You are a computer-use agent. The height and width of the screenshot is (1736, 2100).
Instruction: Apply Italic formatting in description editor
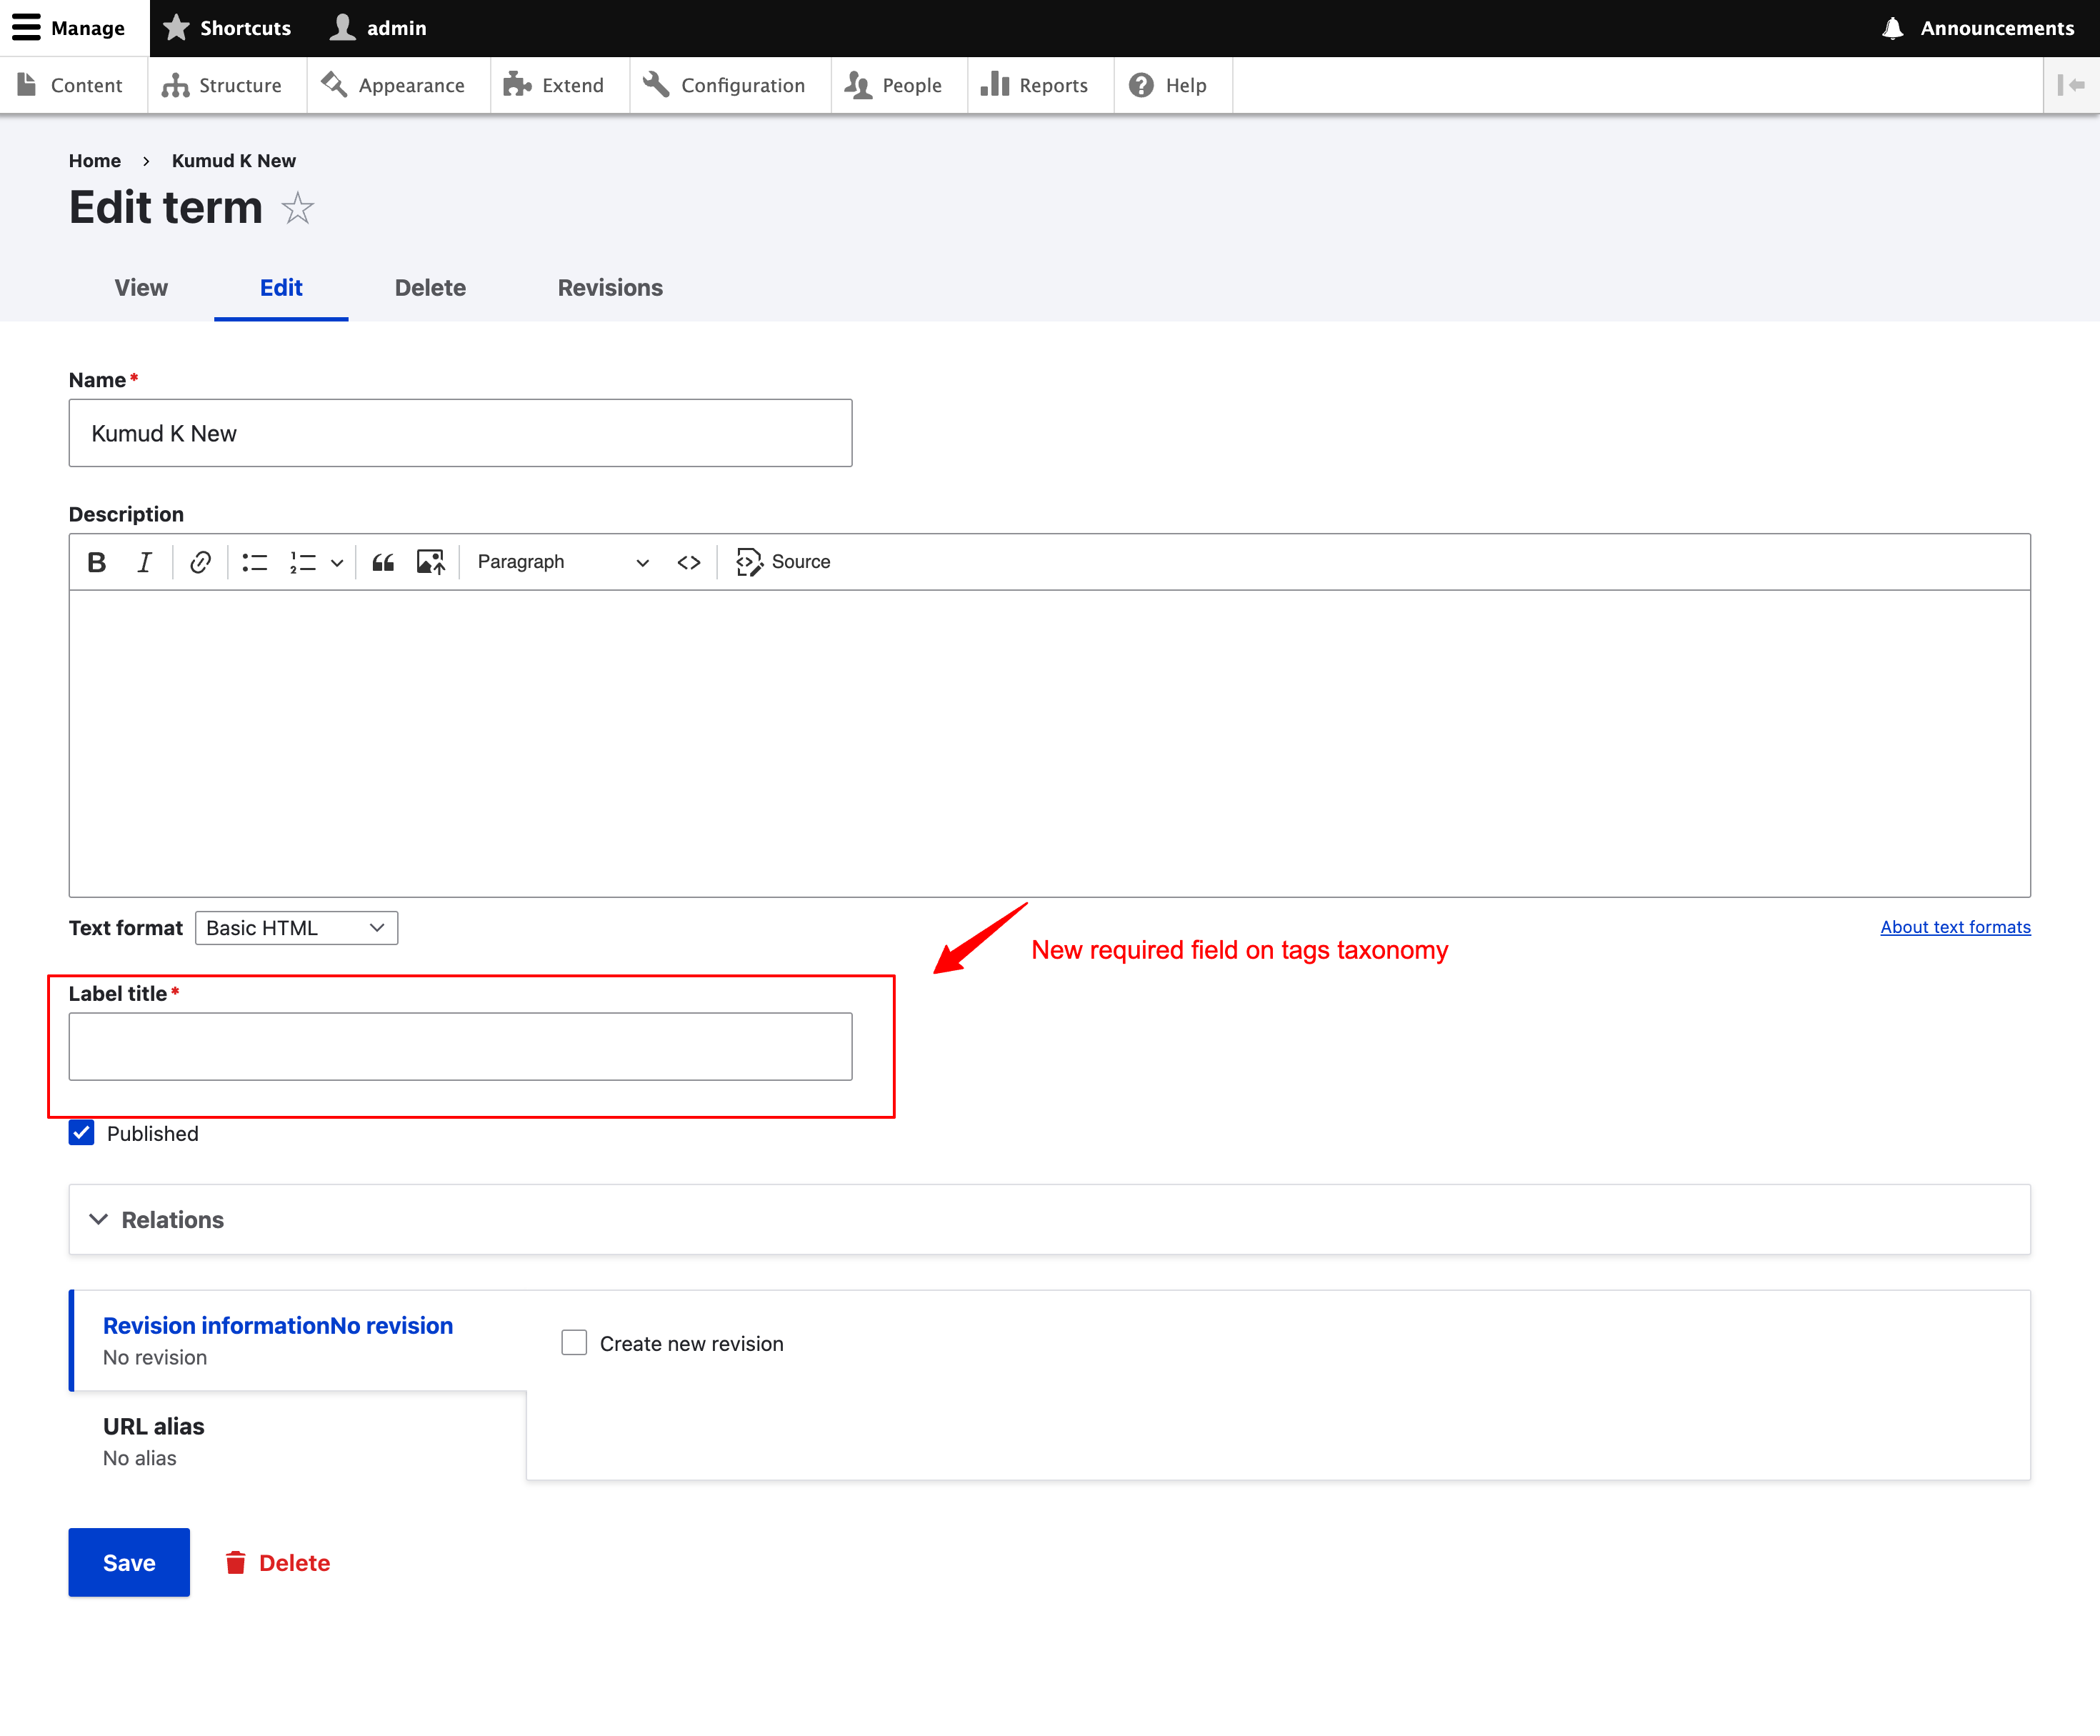point(145,562)
